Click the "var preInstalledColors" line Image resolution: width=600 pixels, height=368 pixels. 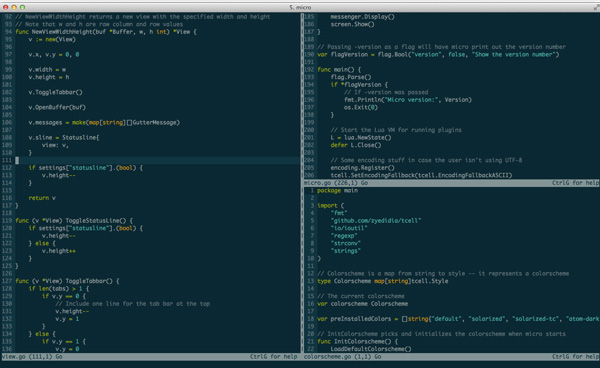pos(458,319)
